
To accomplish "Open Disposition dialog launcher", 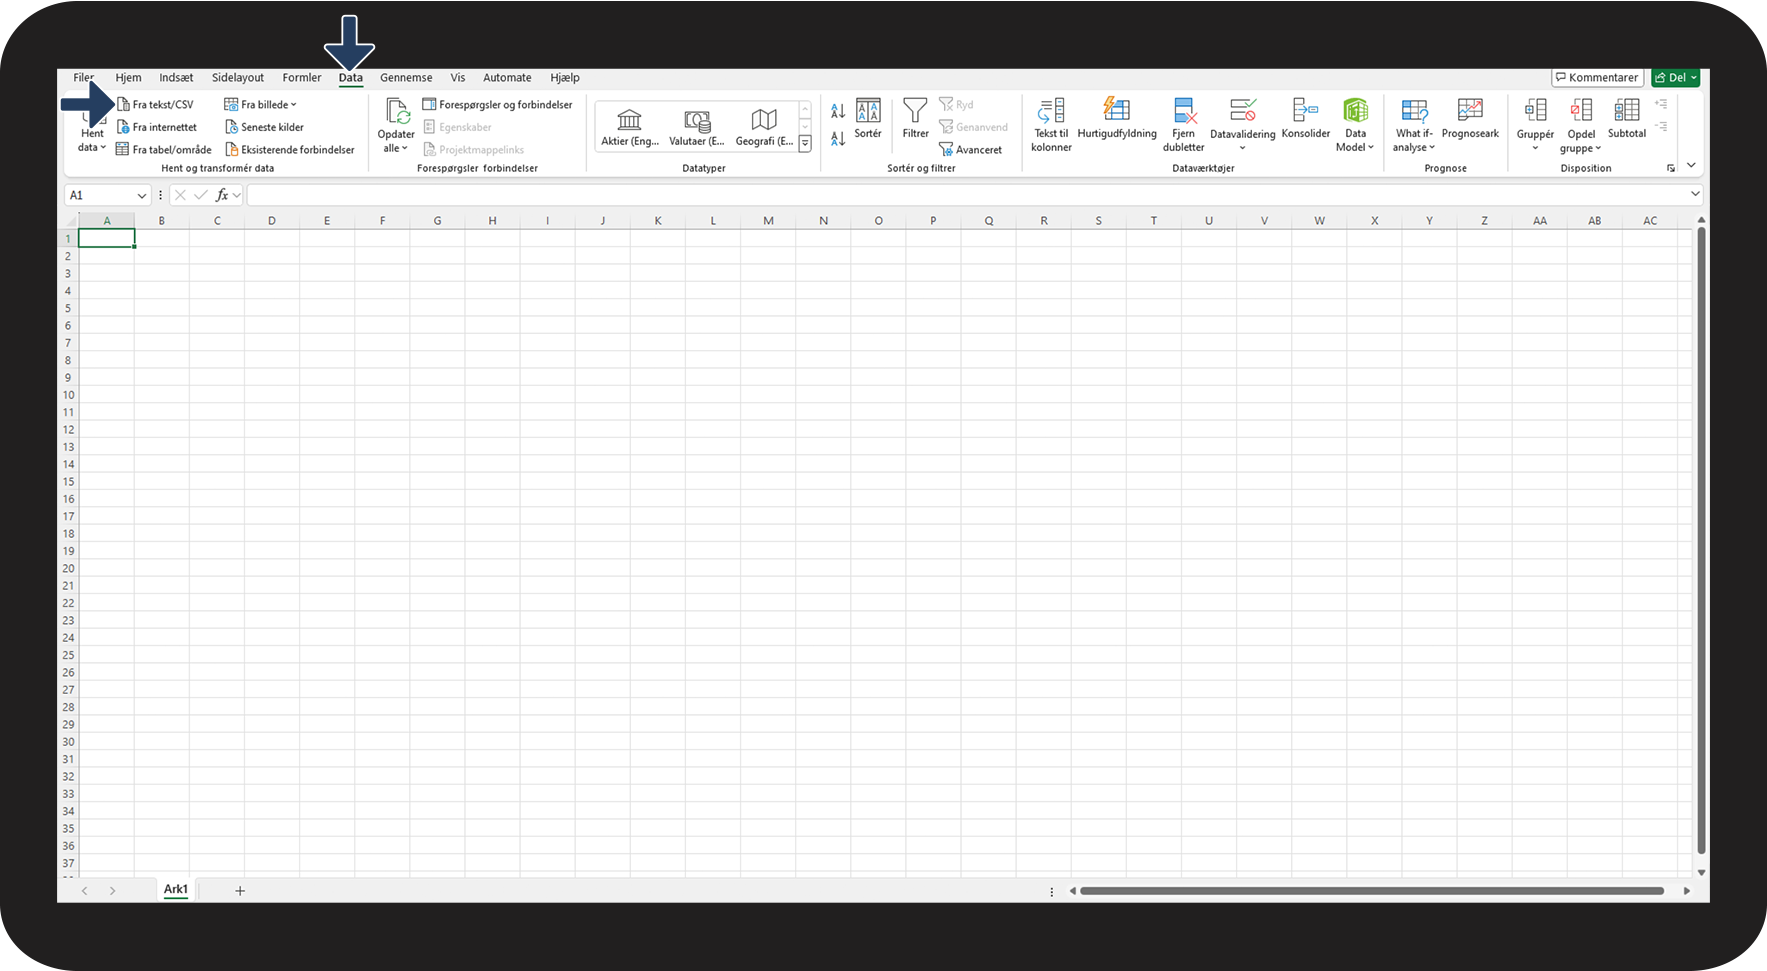I will coord(1670,168).
